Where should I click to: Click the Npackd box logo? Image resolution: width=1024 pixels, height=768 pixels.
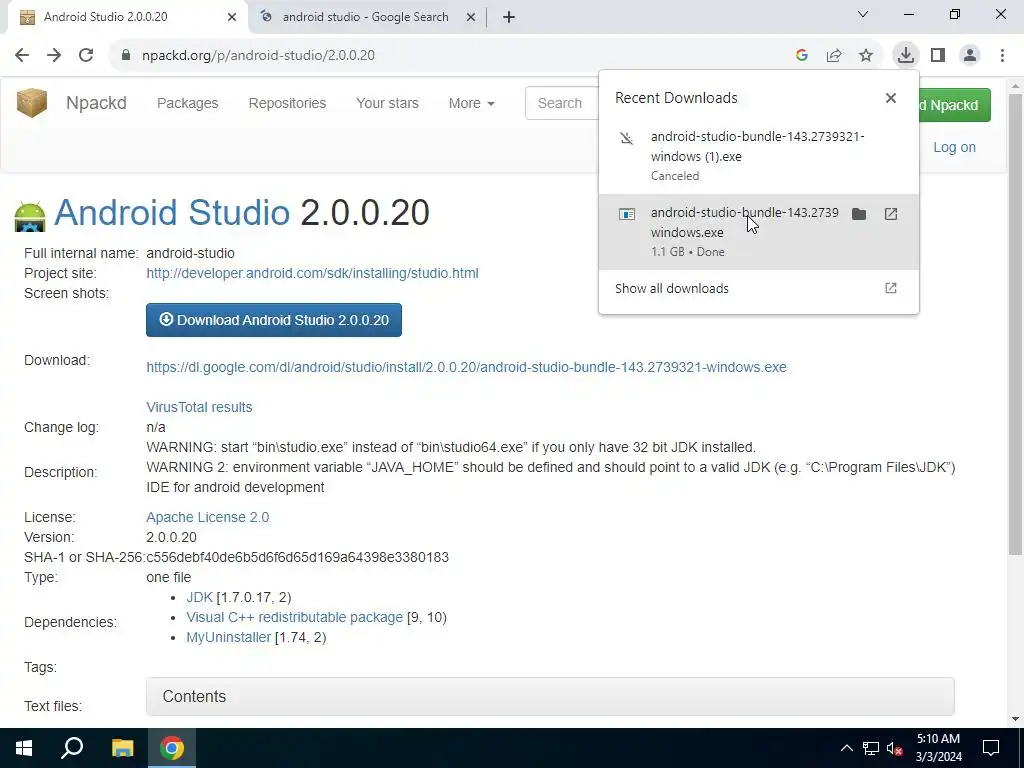click(32, 103)
